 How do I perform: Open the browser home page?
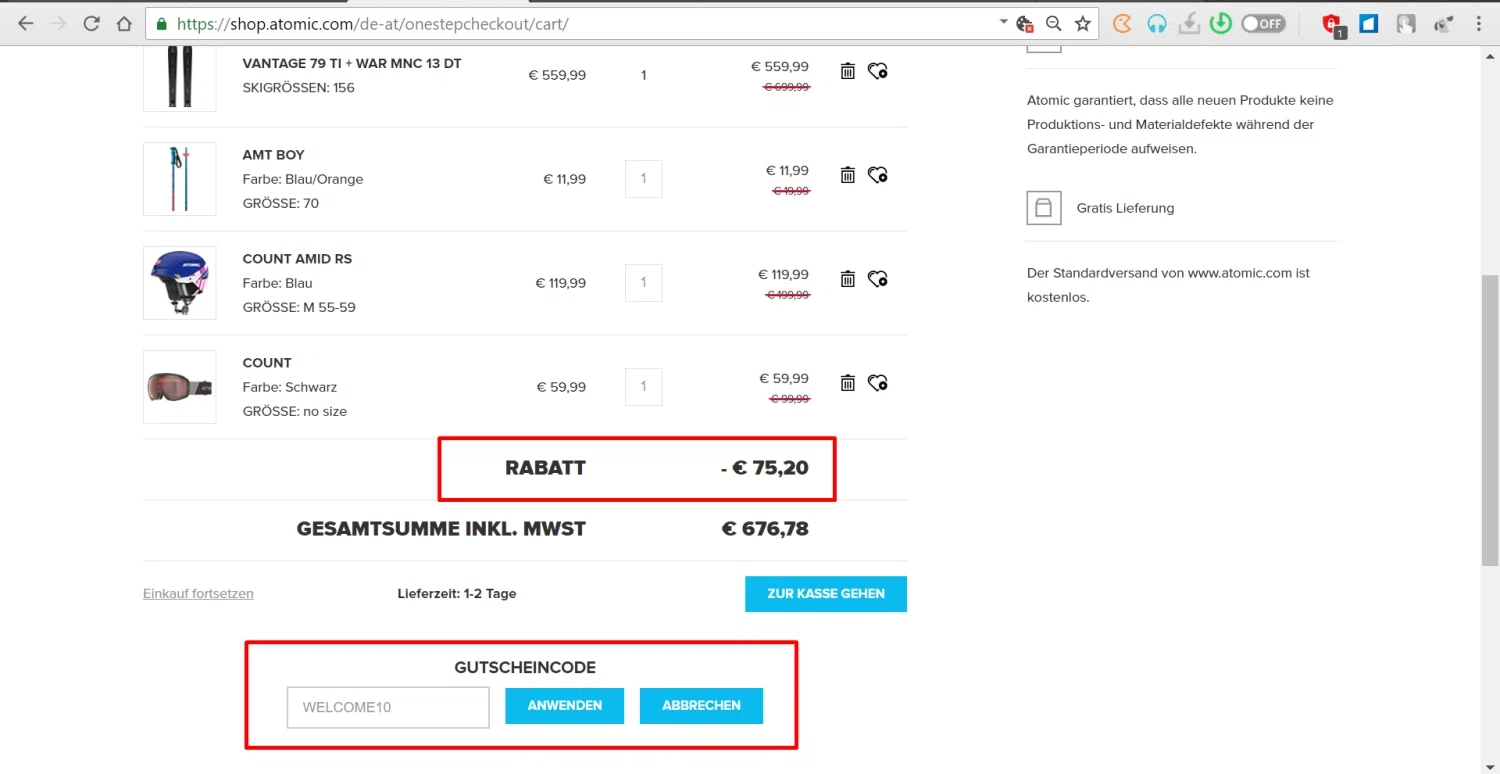(123, 24)
